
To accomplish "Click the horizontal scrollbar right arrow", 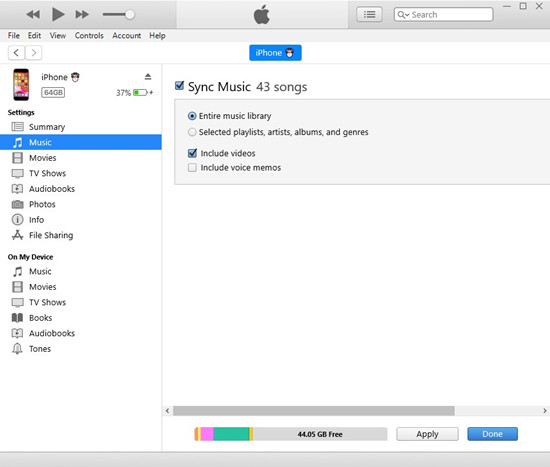I will point(545,411).
